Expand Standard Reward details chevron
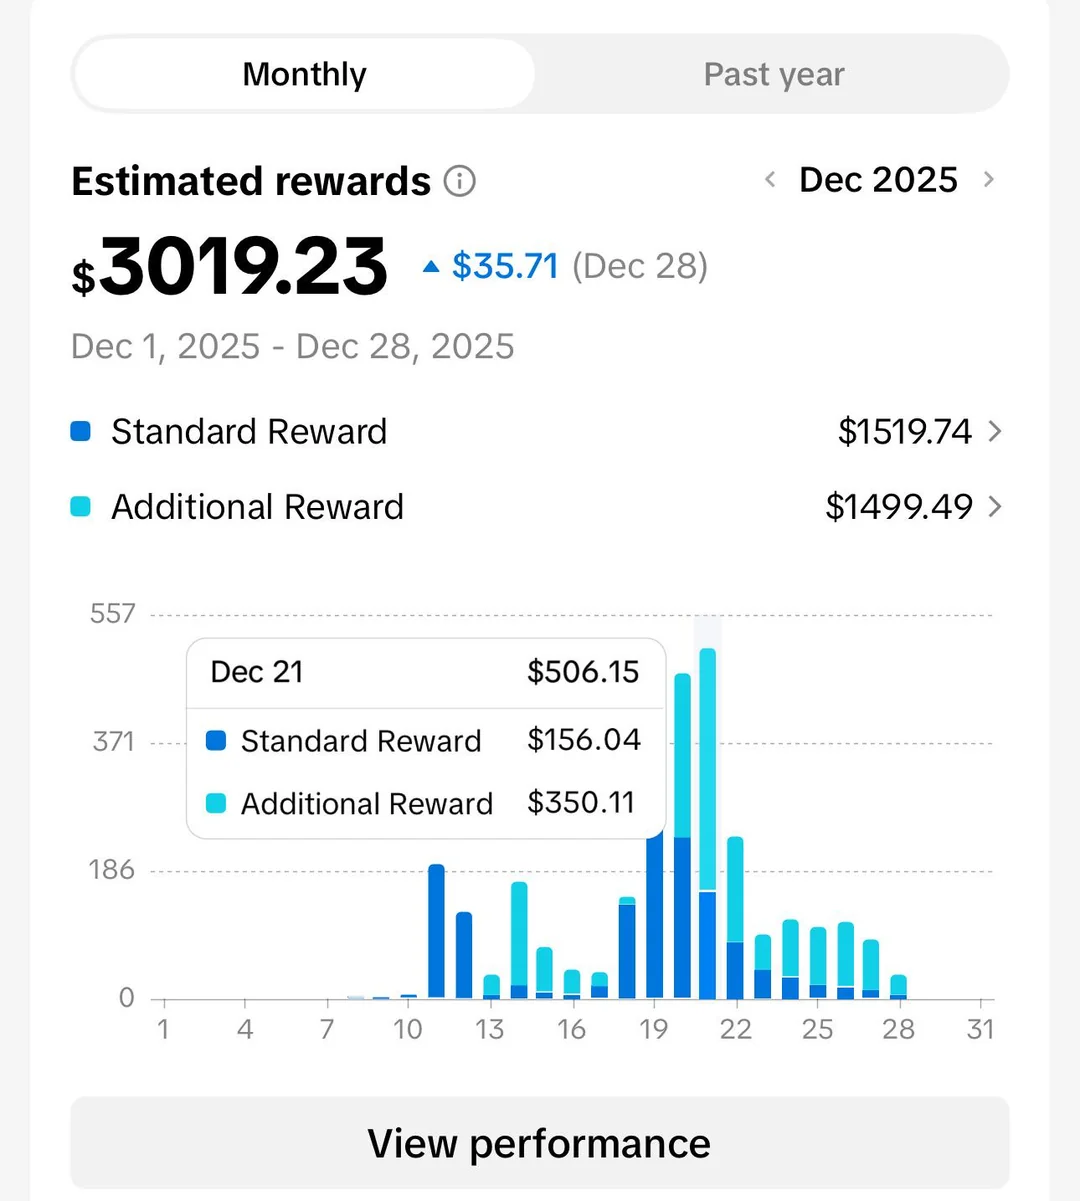Screen dimensions: 1080x1201 [995, 432]
